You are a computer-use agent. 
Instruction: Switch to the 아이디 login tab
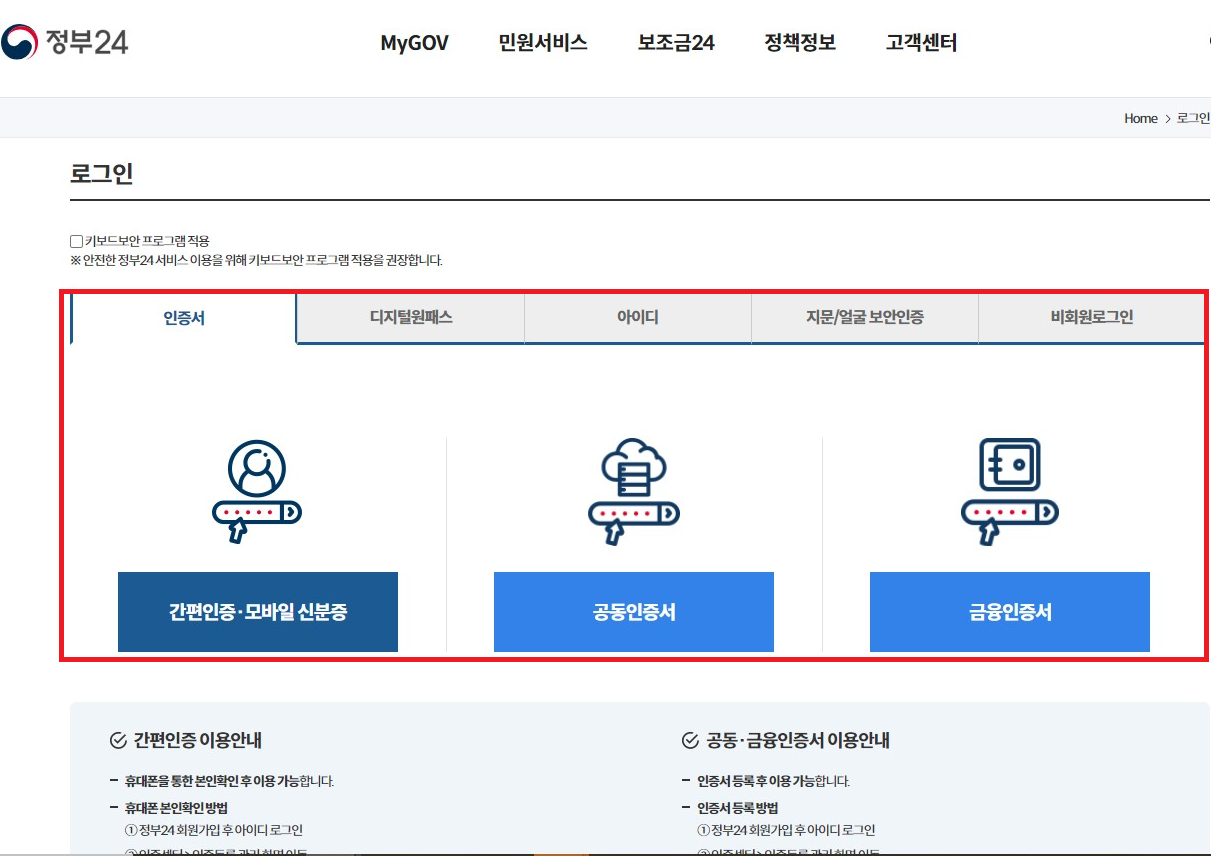click(638, 318)
